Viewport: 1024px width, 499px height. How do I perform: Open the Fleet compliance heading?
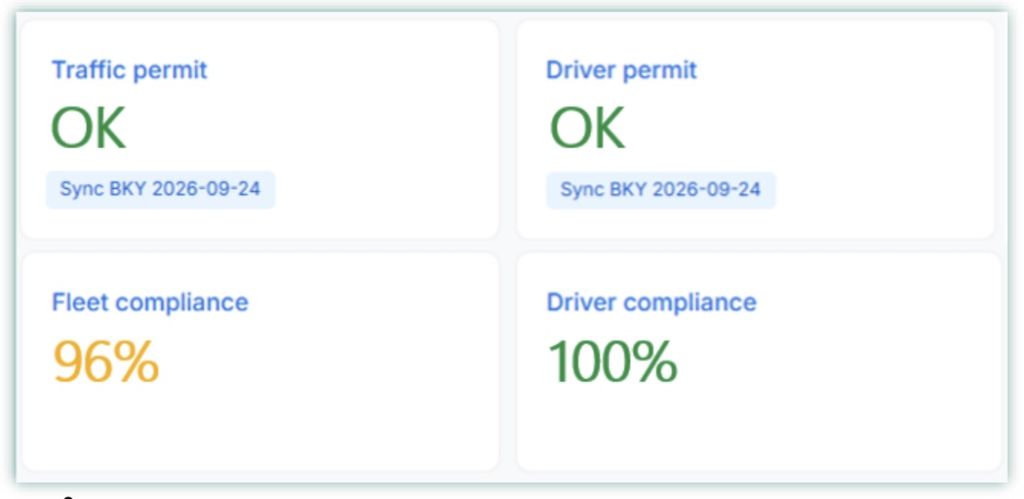[x=150, y=302]
